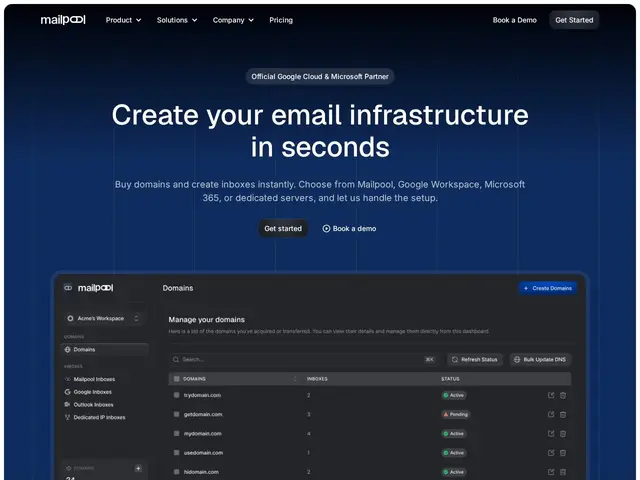Delete hidomain.com with the trash icon
The height and width of the screenshot is (480, 640).
tap(563, 472)
